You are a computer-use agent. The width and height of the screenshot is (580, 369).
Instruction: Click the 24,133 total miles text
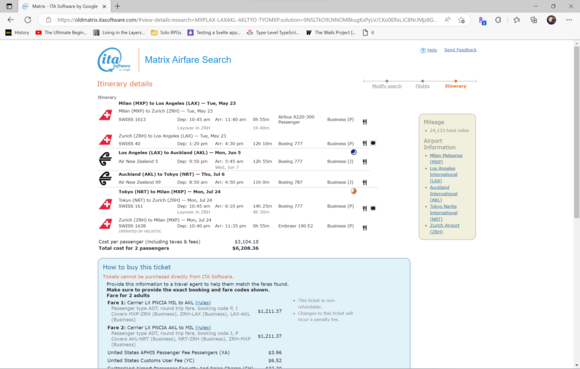coord(449,131)
